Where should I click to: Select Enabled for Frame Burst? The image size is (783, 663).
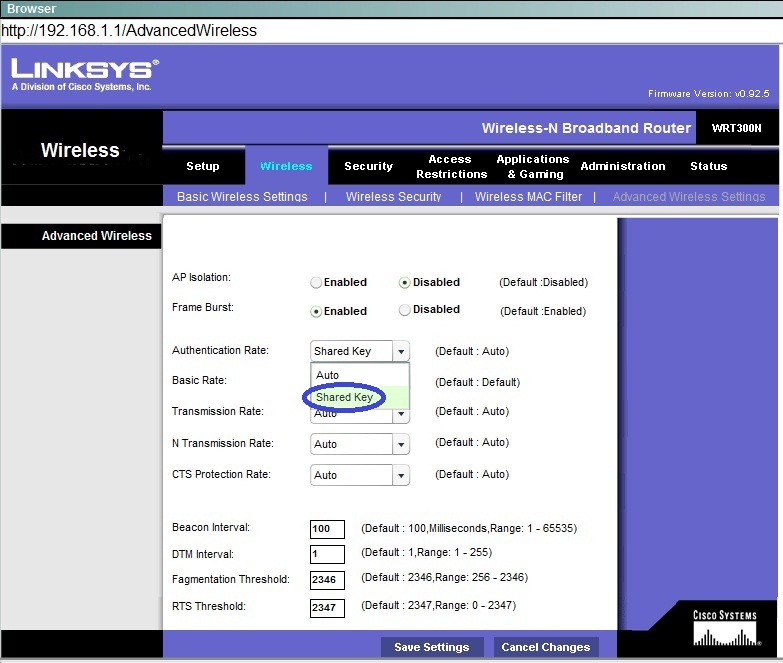click(316, 312)
